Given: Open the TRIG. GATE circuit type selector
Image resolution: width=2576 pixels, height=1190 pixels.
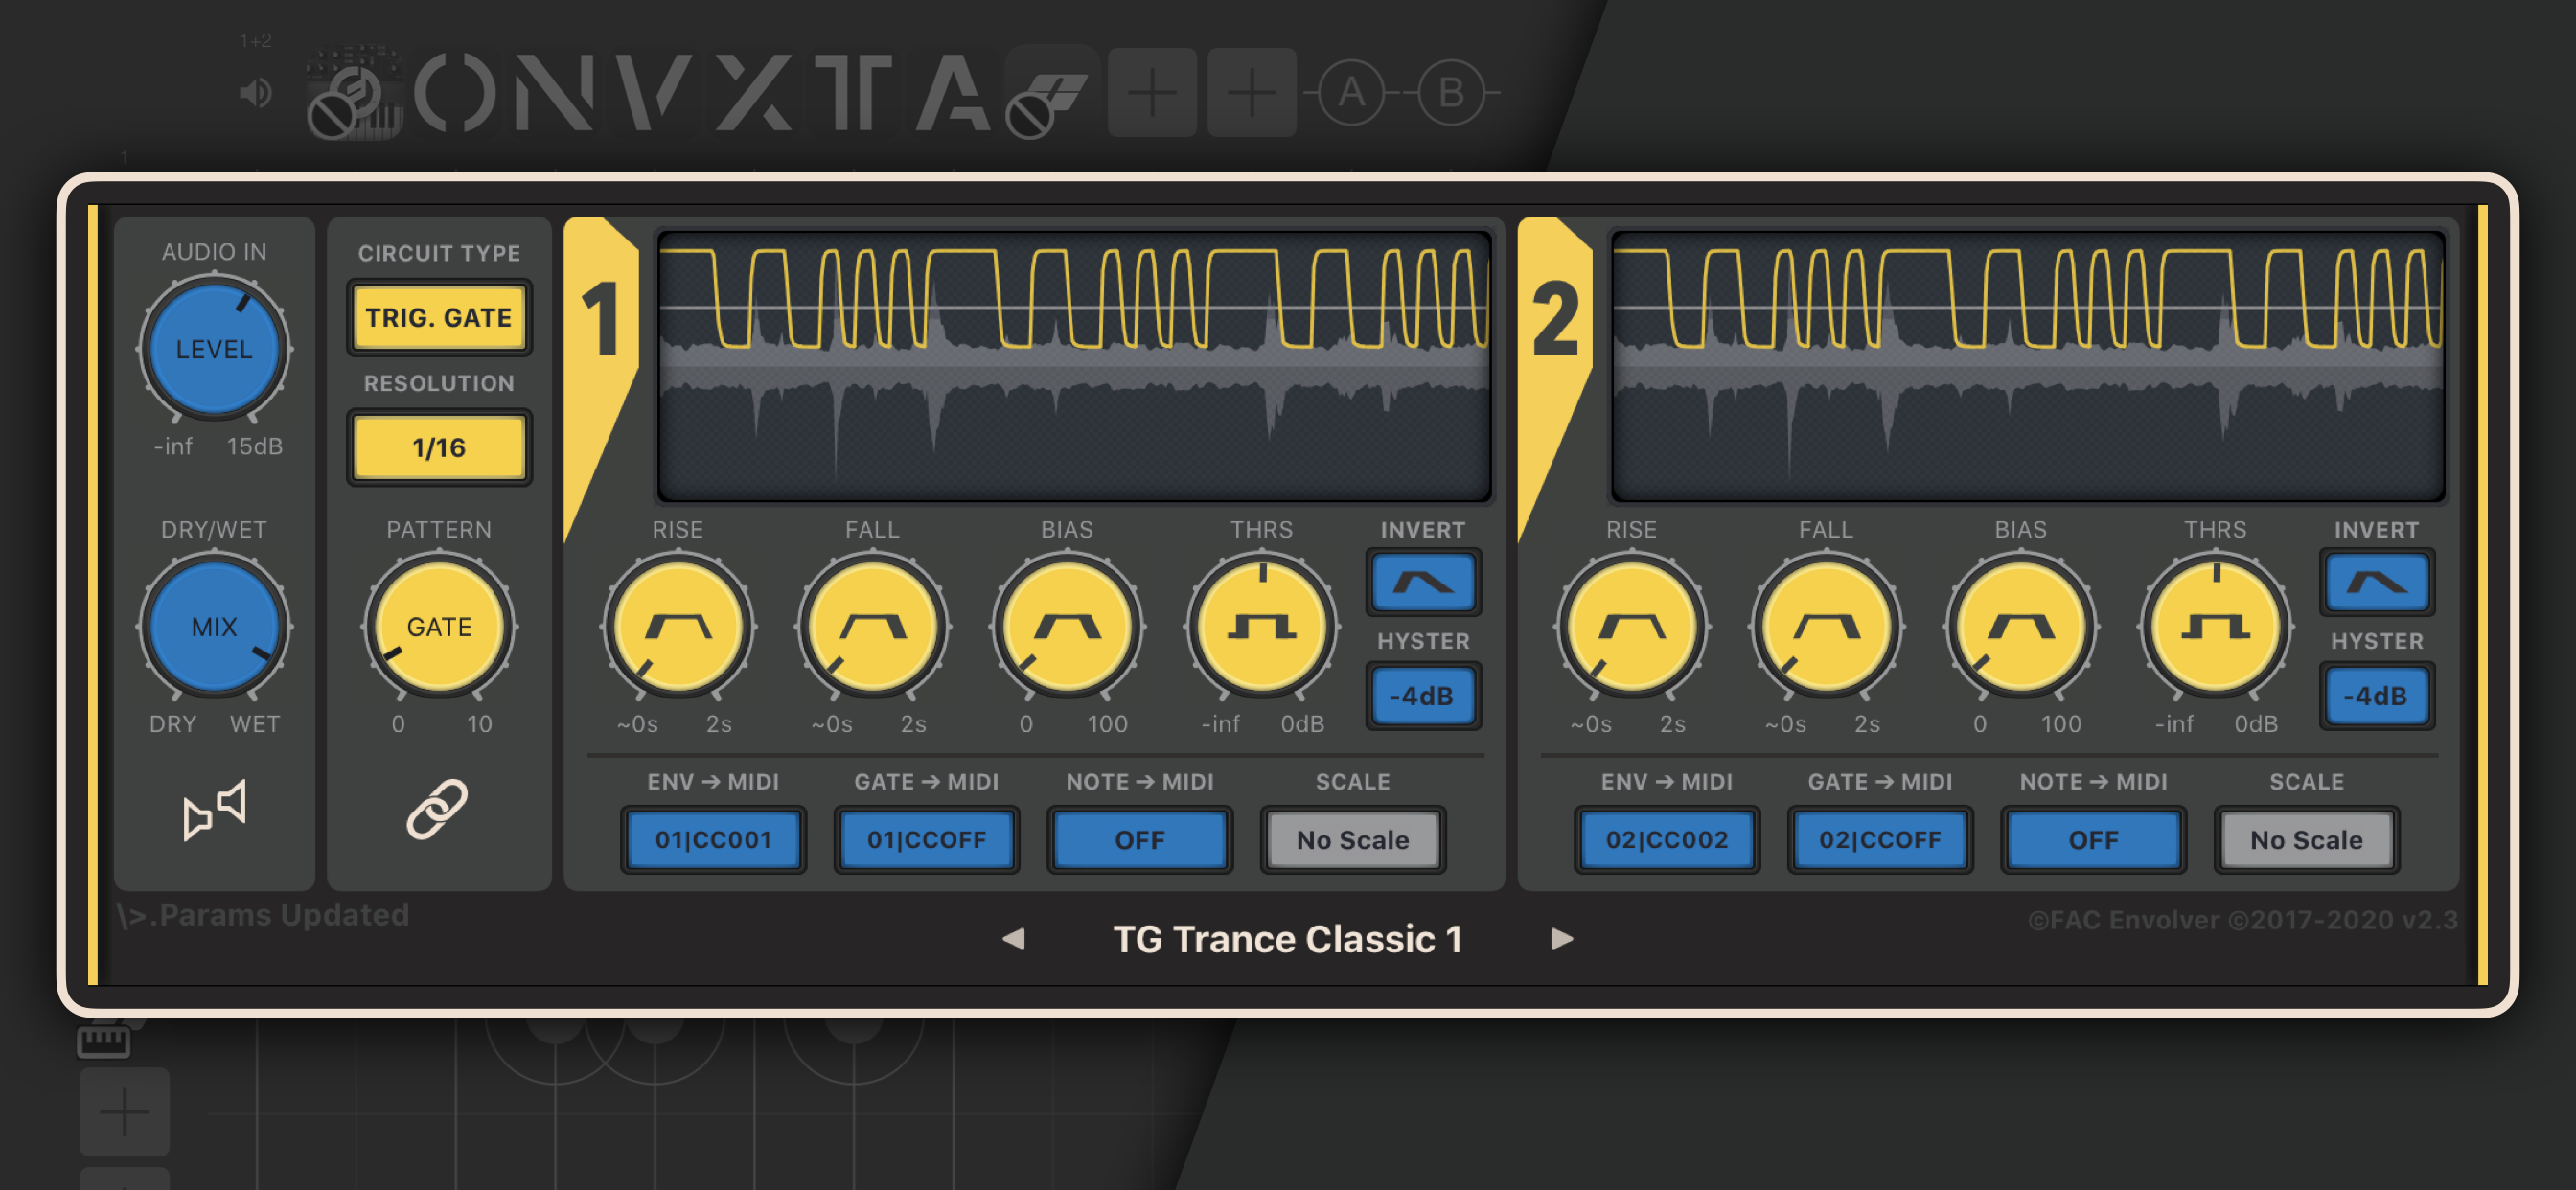Looking at the screenshot, I should point(439,318).
